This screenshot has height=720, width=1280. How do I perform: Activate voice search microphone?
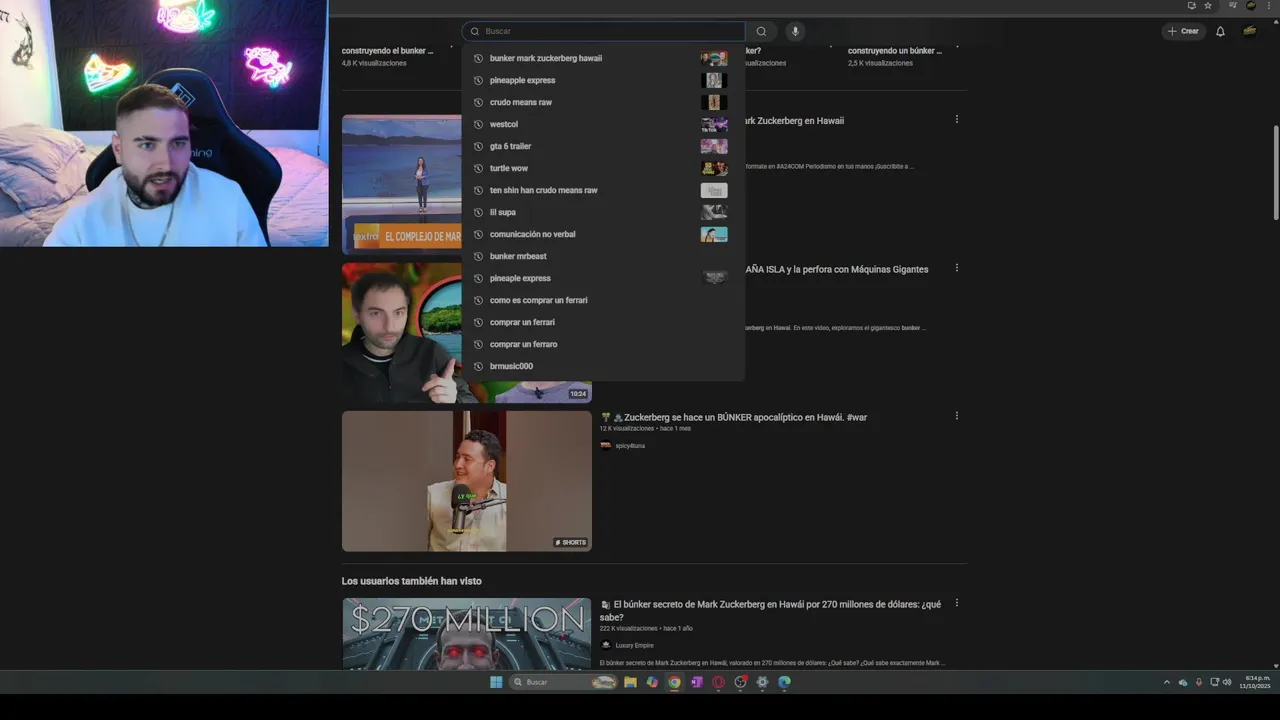pyautogui.click(x=795, y=31)
